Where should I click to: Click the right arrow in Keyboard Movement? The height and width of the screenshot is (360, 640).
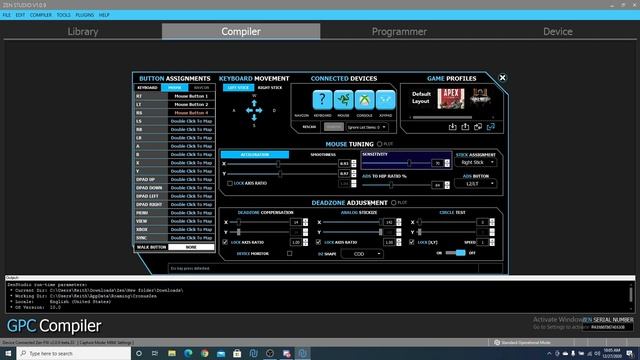tap(259, 111)
